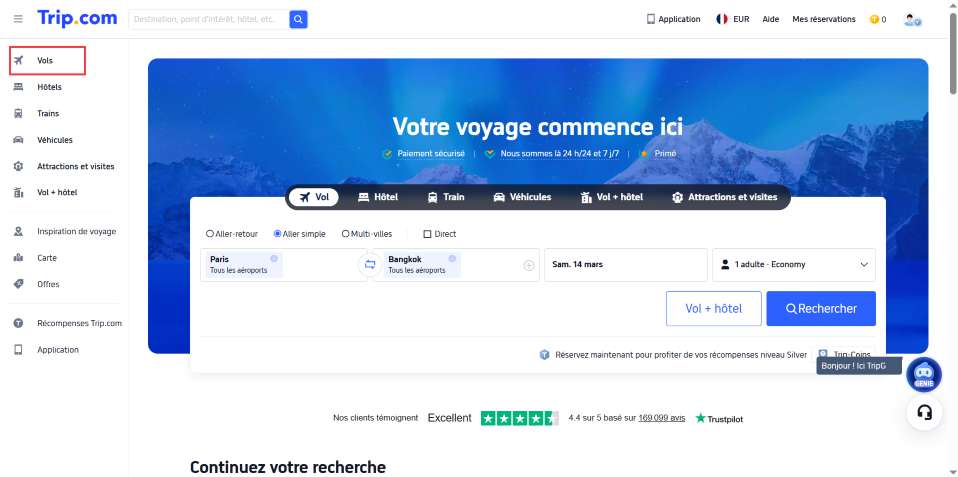
Task: Remove Bangkok from destination field
Action: coord(452,258)
